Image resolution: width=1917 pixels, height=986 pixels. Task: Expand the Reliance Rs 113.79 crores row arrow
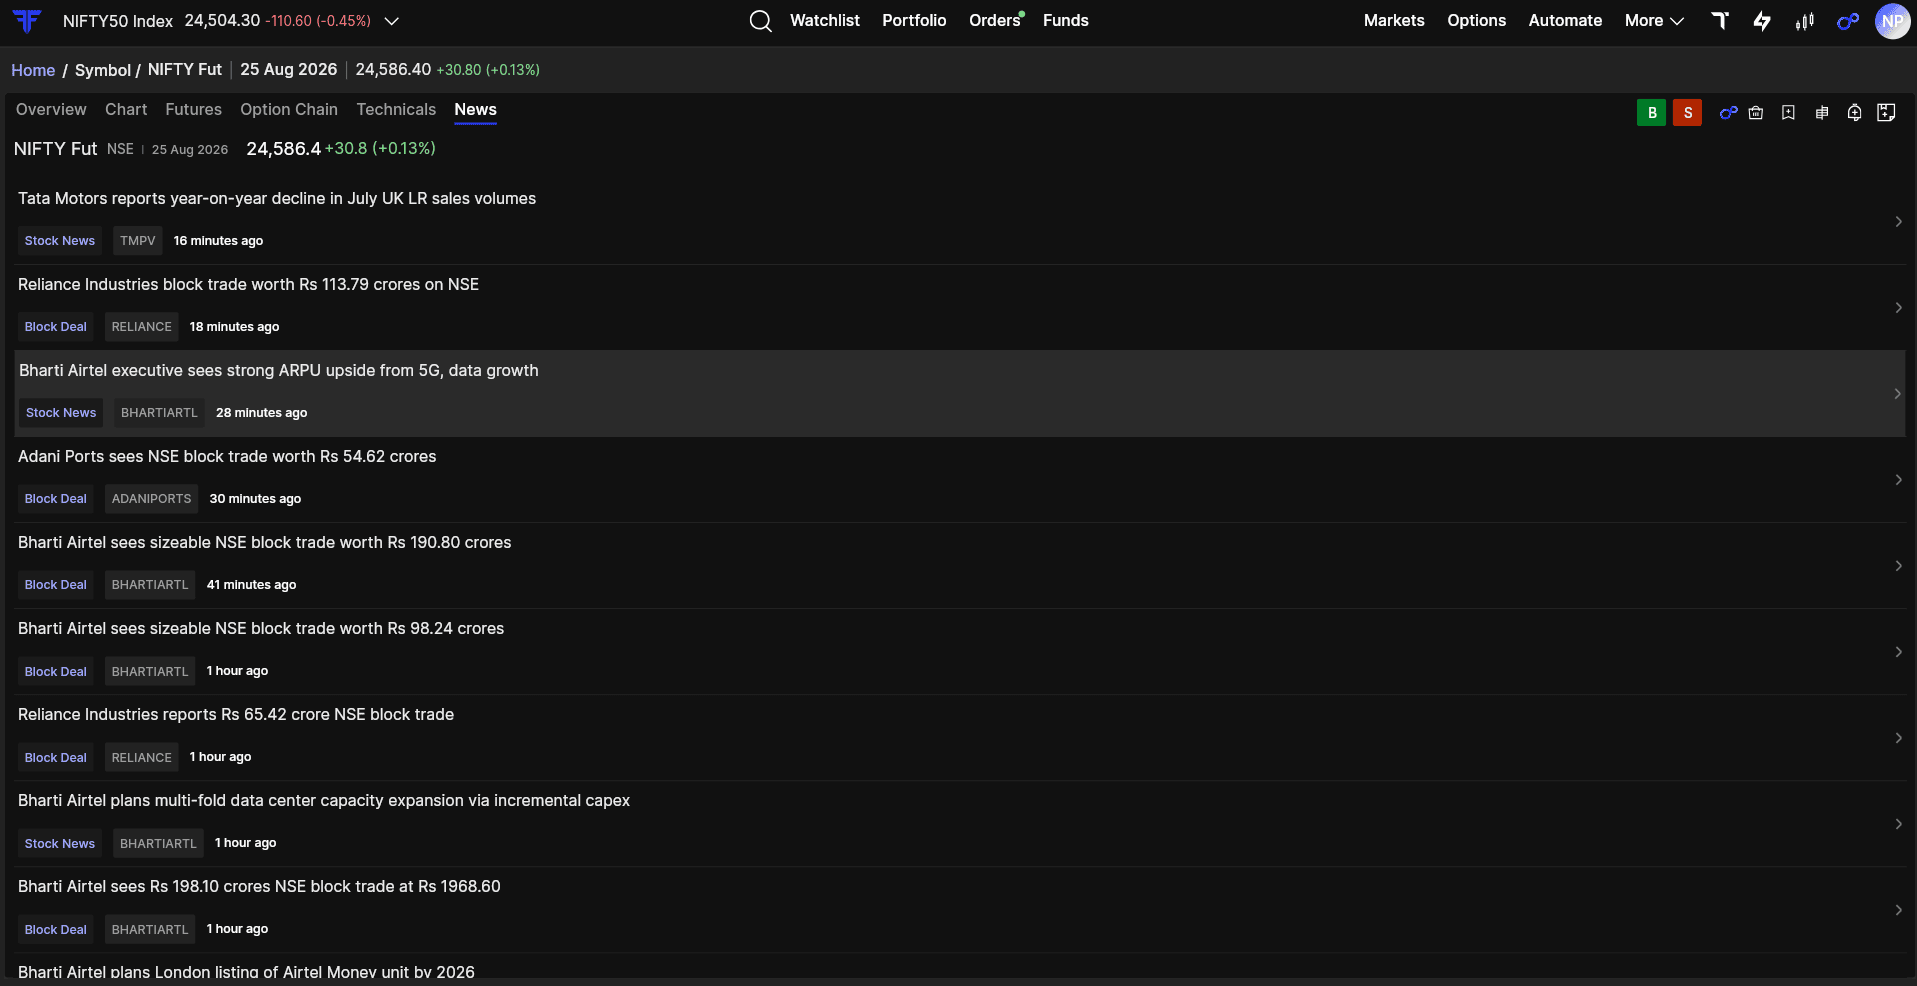(x=1898, y=308)
